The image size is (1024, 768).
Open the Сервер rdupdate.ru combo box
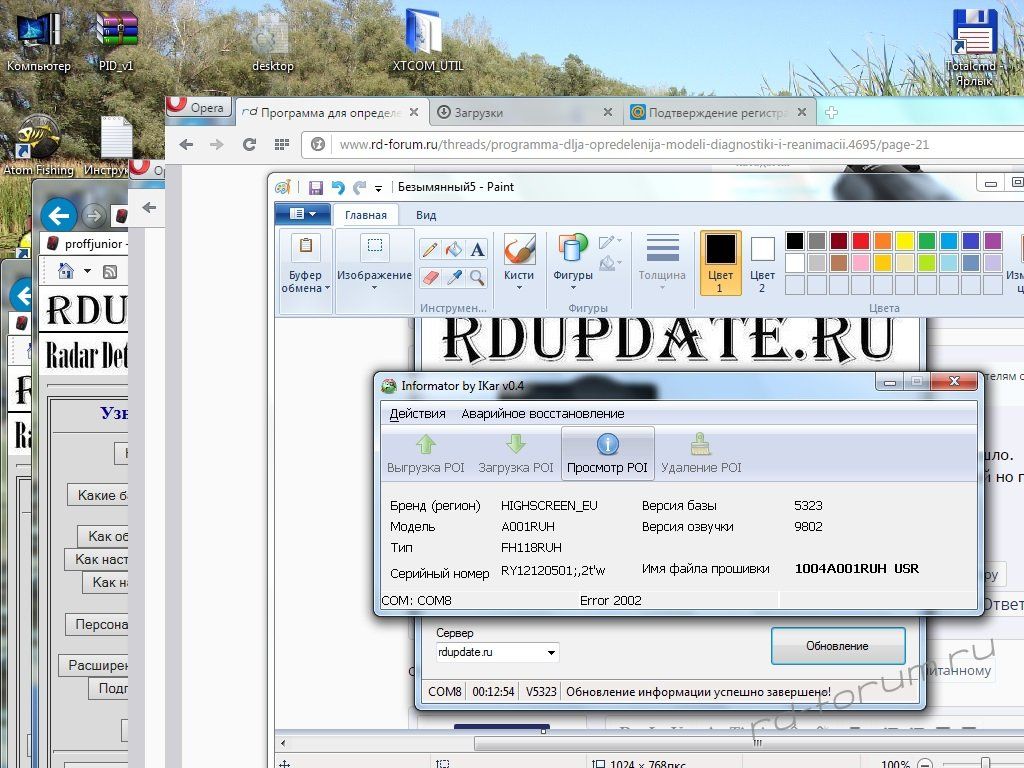pyautogui.click(x=497, y=652)
